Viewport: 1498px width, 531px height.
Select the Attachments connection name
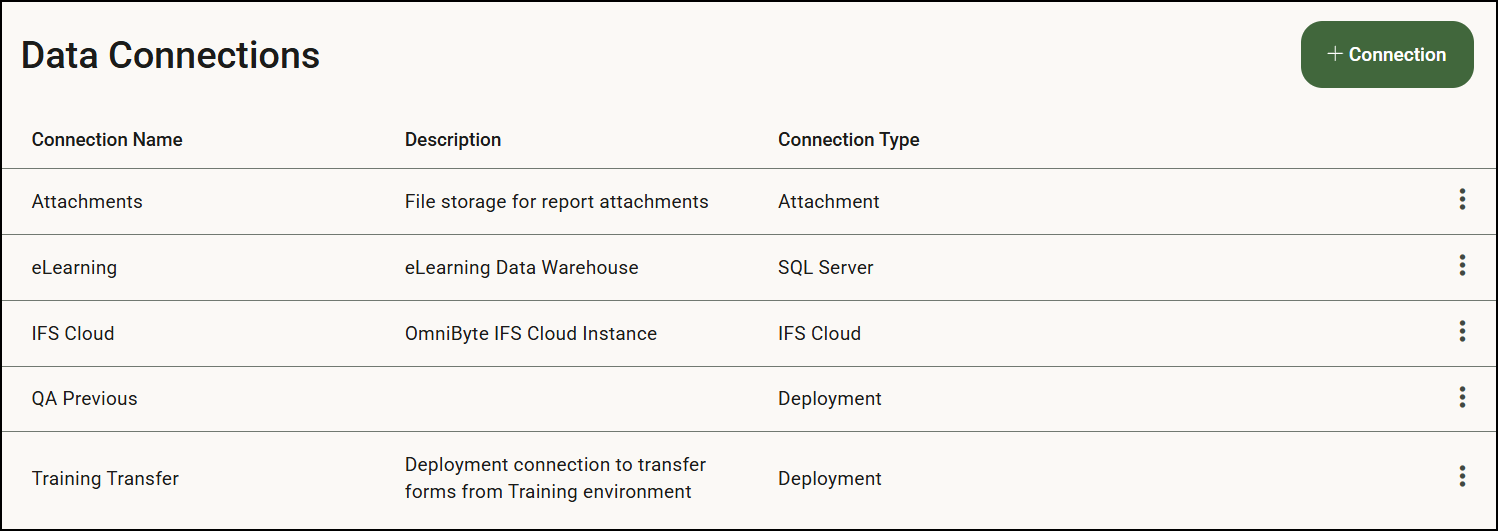(x=87, y=202)
